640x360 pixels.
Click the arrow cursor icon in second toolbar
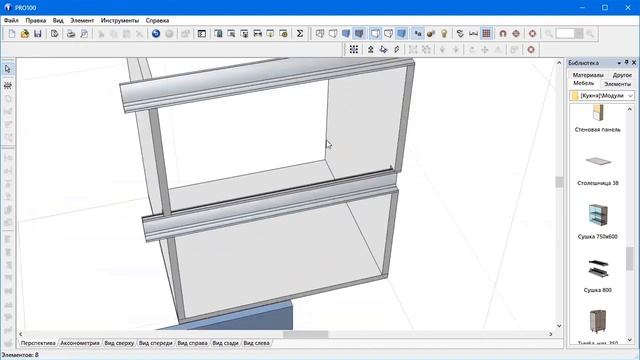(x=383, y=49)
